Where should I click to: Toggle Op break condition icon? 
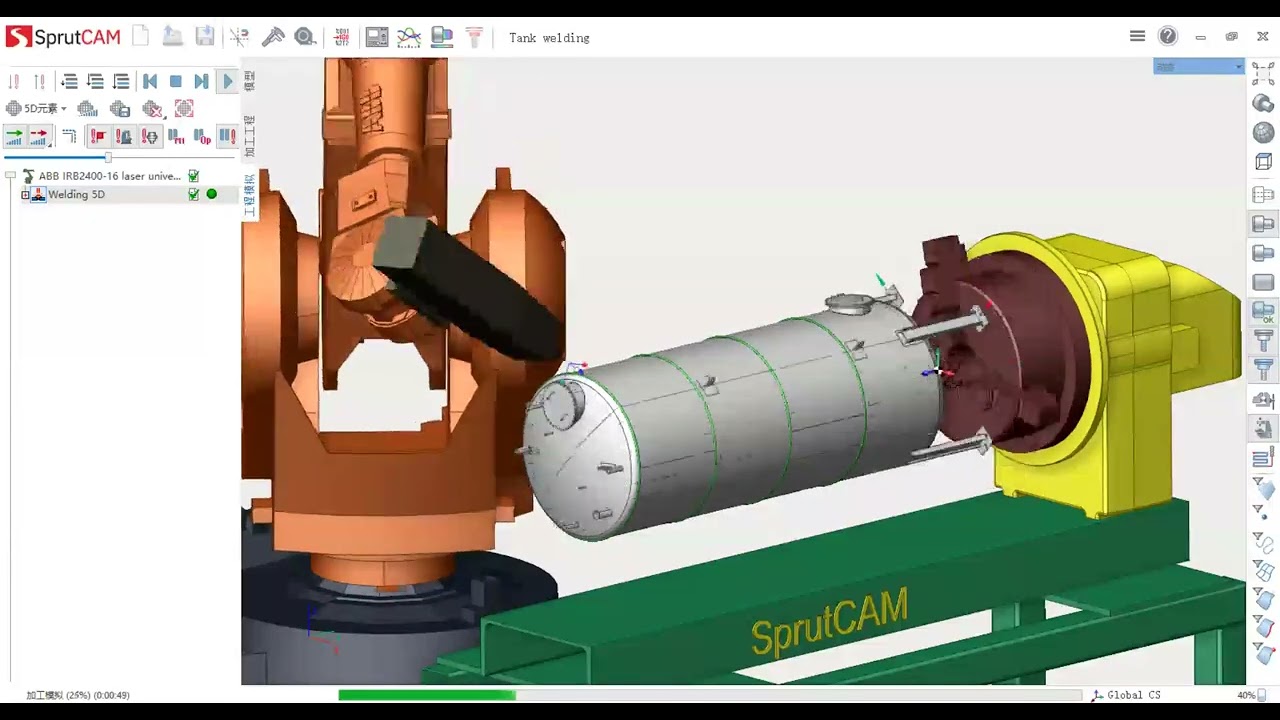click(x=202, y=136)
